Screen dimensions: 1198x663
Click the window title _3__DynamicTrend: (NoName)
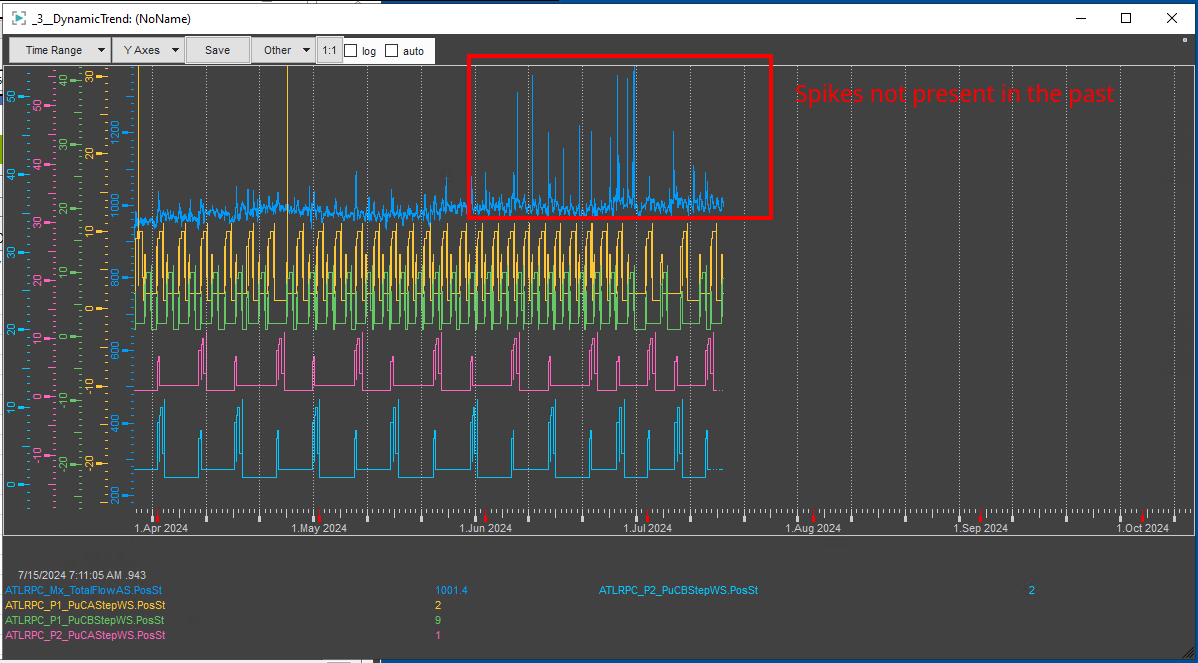coord(112,18)
